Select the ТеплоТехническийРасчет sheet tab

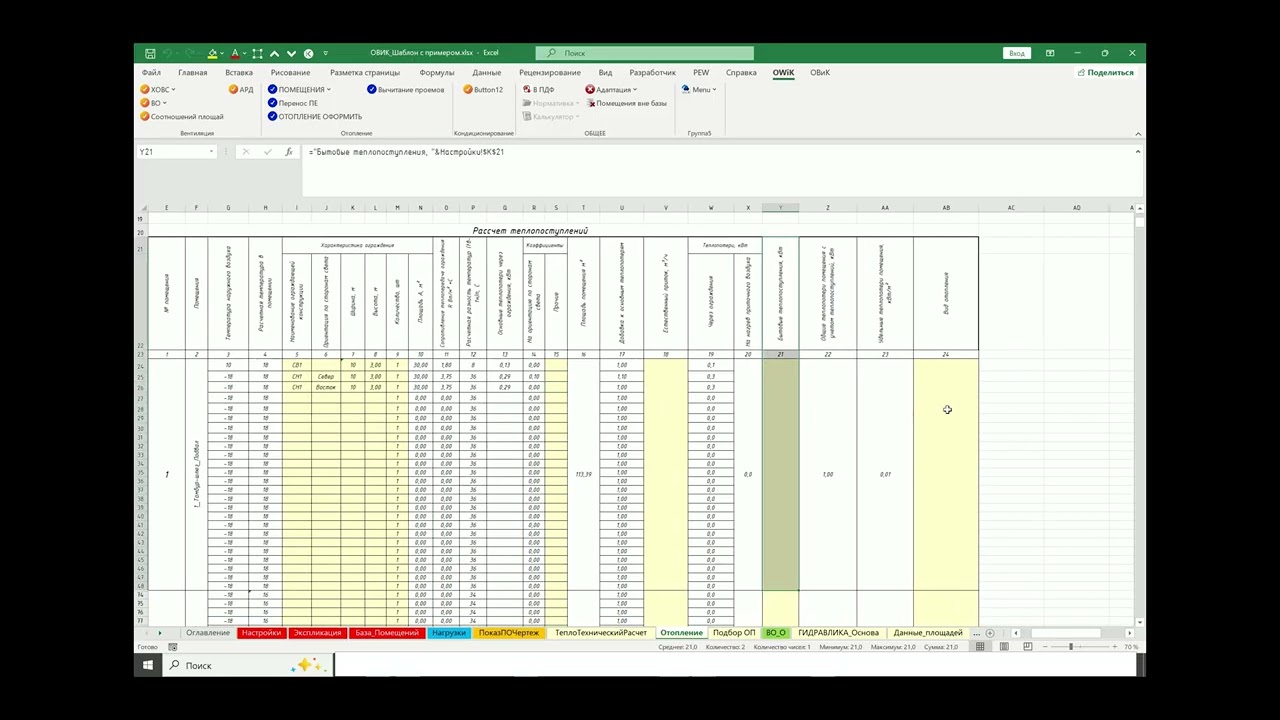601,633
